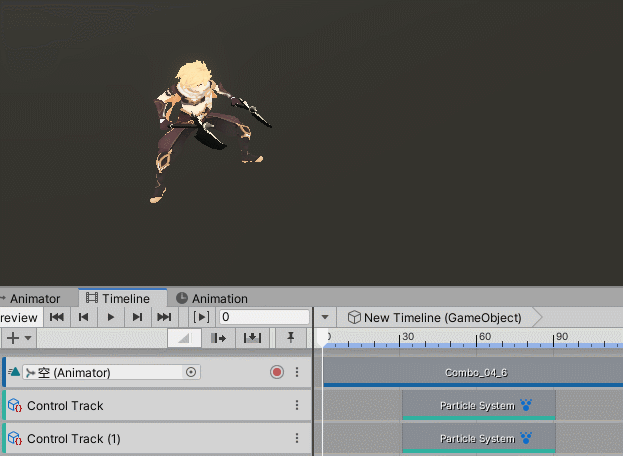The height and width of the screenshot is (456, 623).
Task: Open Control Track options menu
Action: (x=297, y=405)
